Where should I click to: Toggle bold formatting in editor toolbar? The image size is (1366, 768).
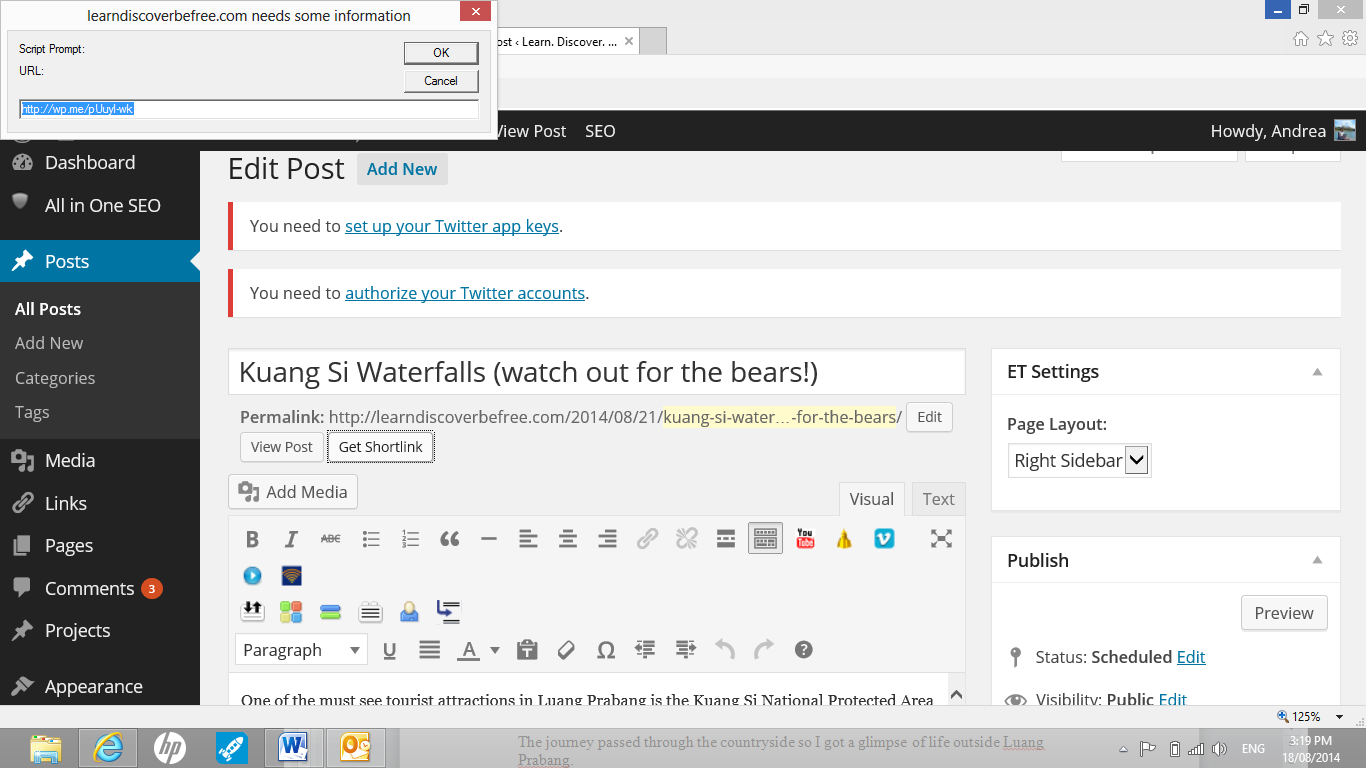[252, 539]
